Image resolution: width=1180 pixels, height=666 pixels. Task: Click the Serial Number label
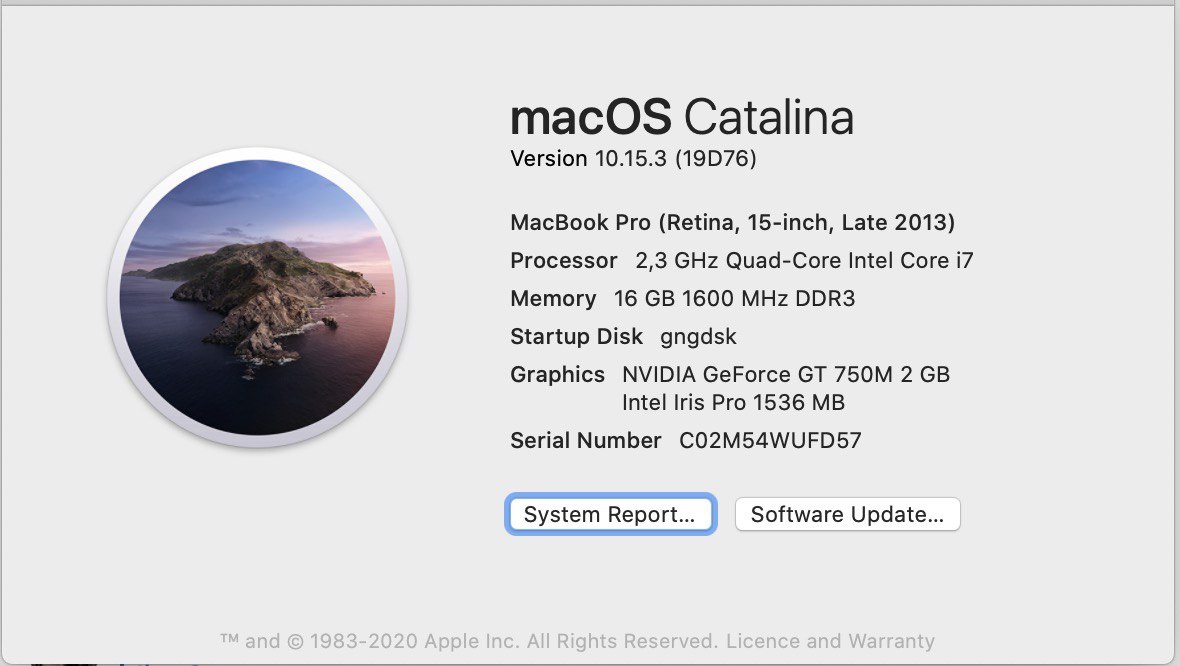[585, 440]
